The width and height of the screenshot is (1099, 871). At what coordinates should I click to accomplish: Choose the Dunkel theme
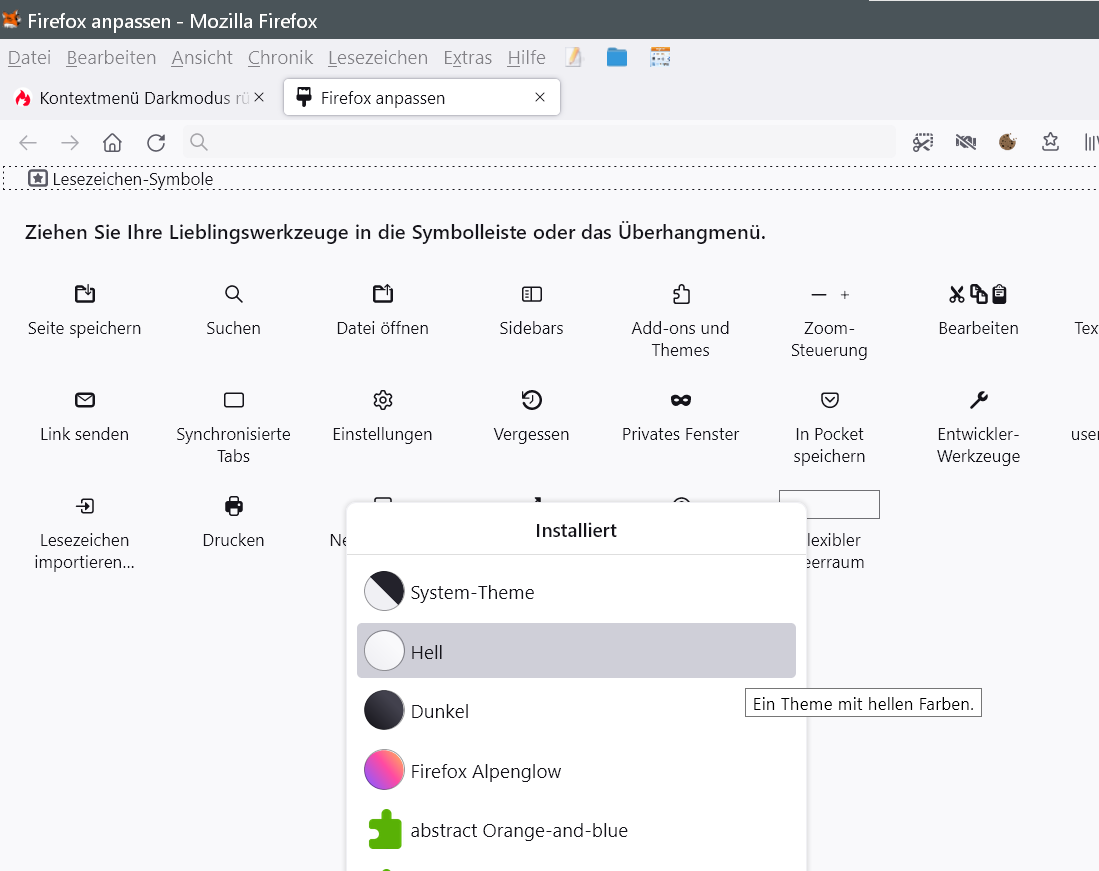coord(440,711)
